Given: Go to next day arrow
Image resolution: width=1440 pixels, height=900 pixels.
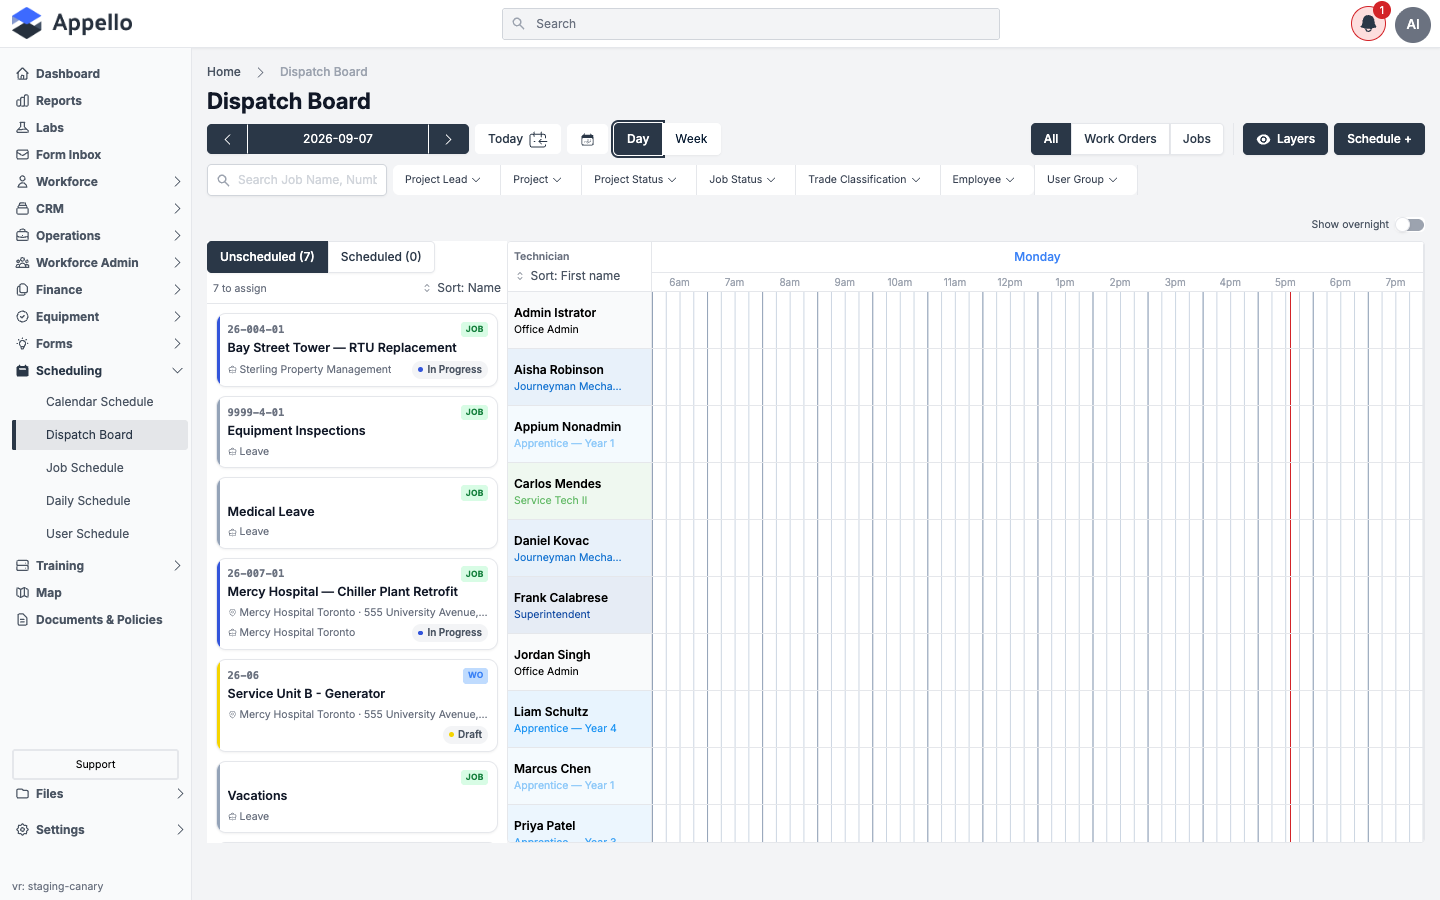Looking at the screenshot, I should pyautogui.click(x=448, y=139).
